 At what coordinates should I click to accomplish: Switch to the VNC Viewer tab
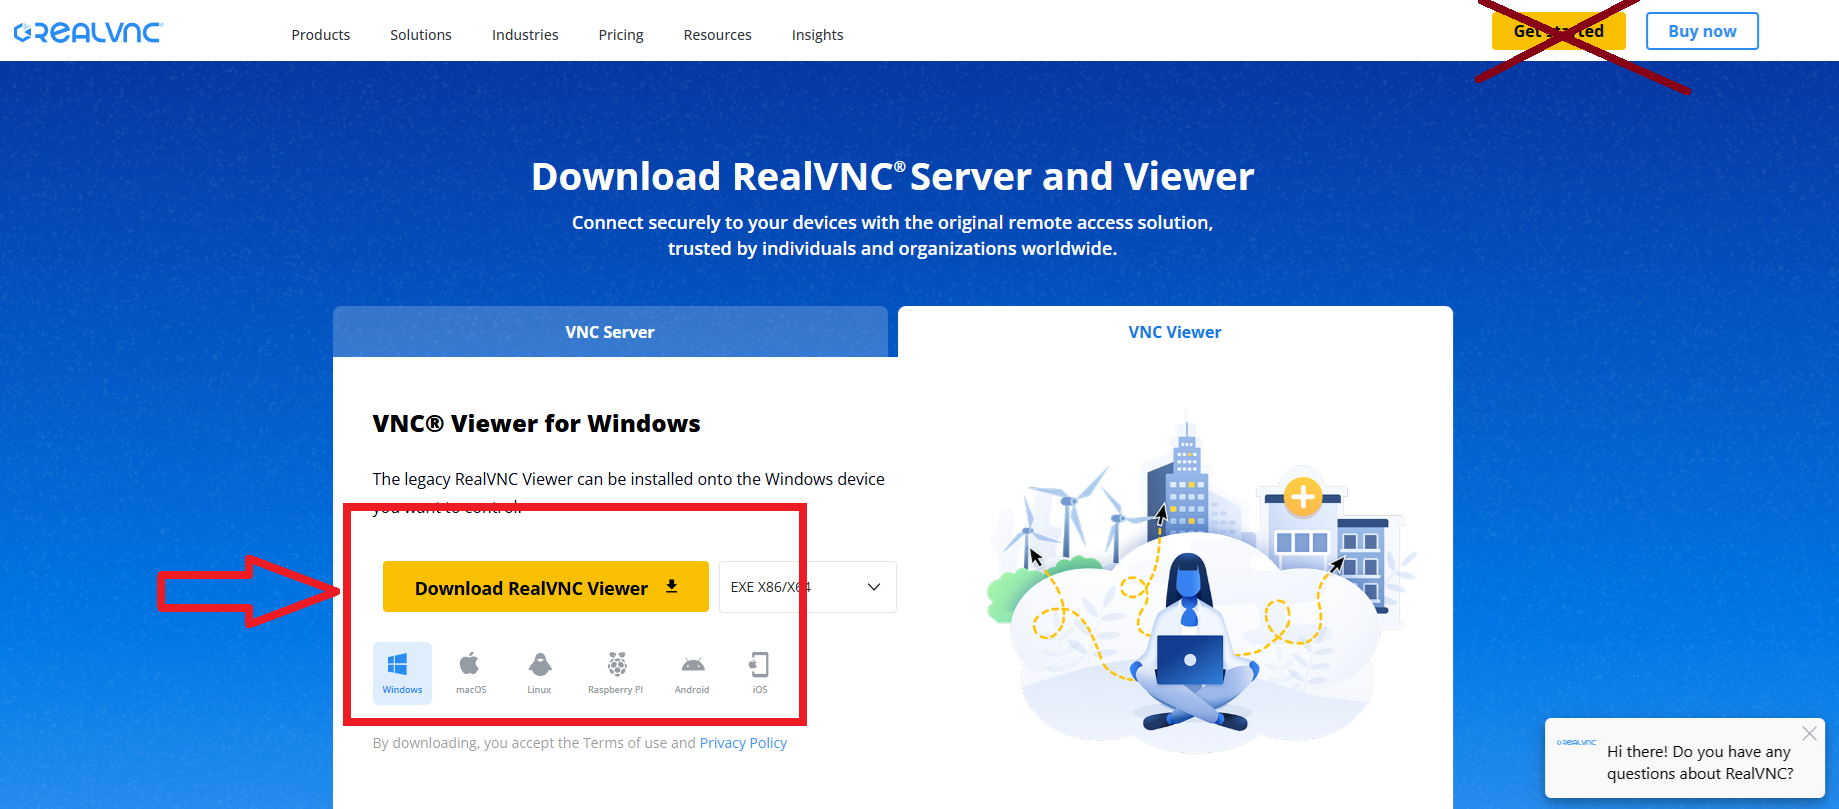click(1175, 332)
